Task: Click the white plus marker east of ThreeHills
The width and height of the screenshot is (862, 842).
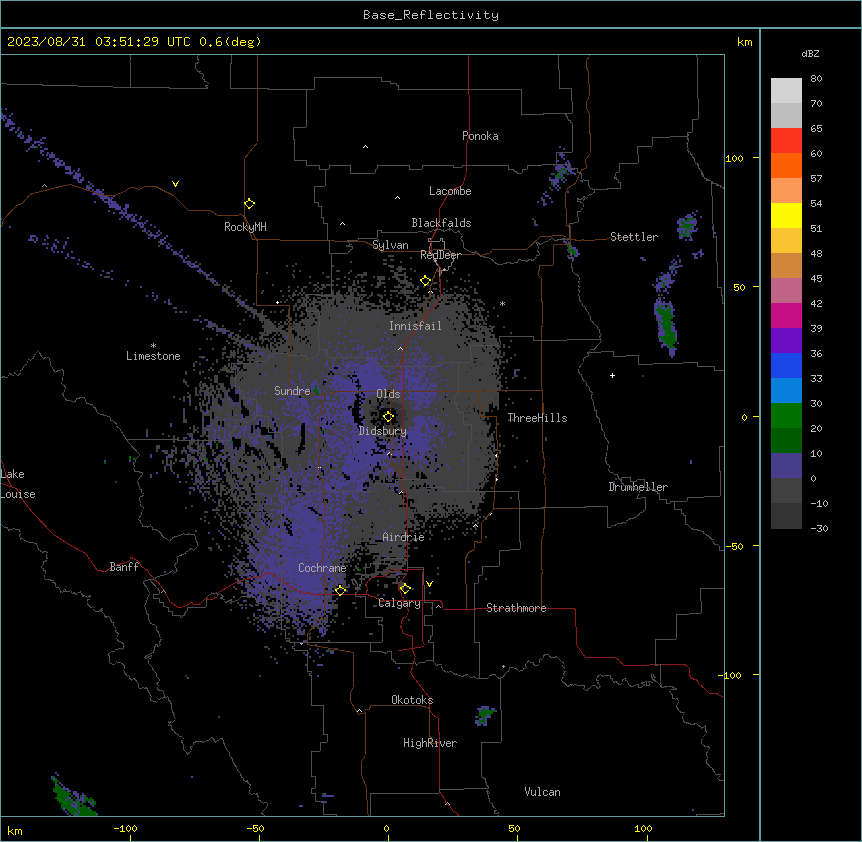Action: tap(612, 375)
